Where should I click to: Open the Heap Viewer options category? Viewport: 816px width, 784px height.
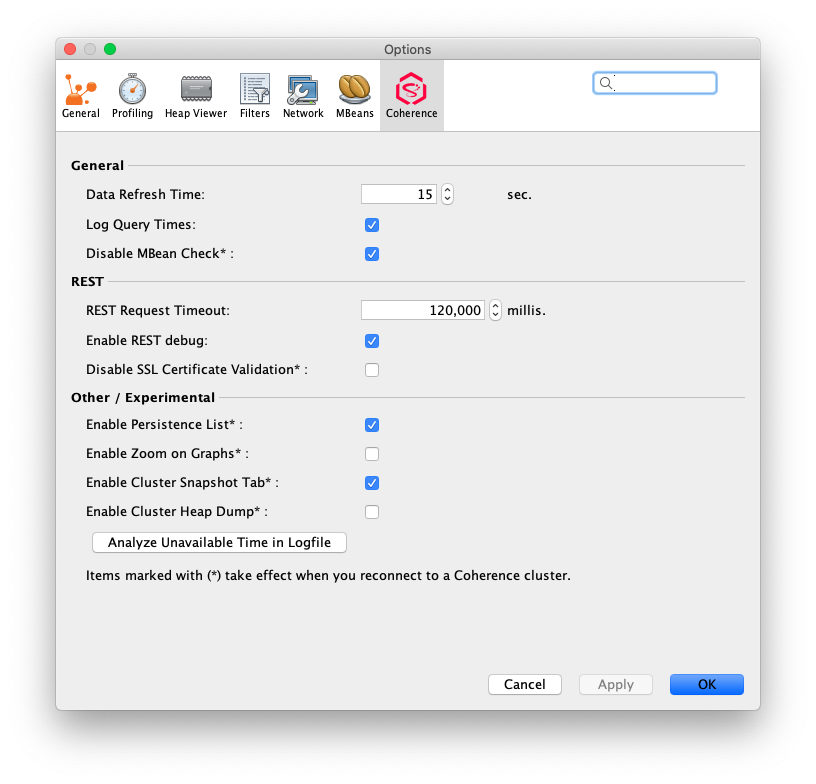coord(196,96)
